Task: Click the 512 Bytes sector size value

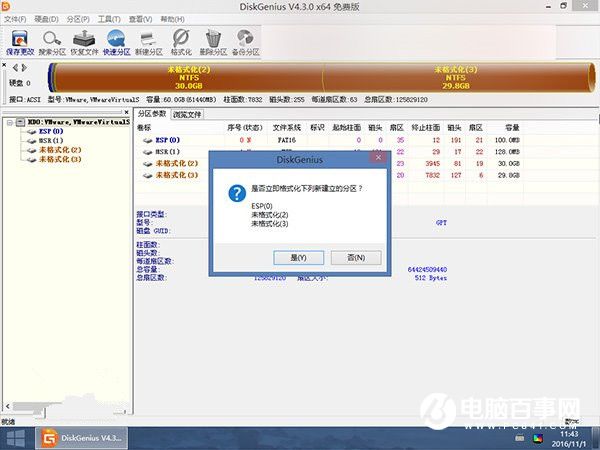Action: (431, 278)
